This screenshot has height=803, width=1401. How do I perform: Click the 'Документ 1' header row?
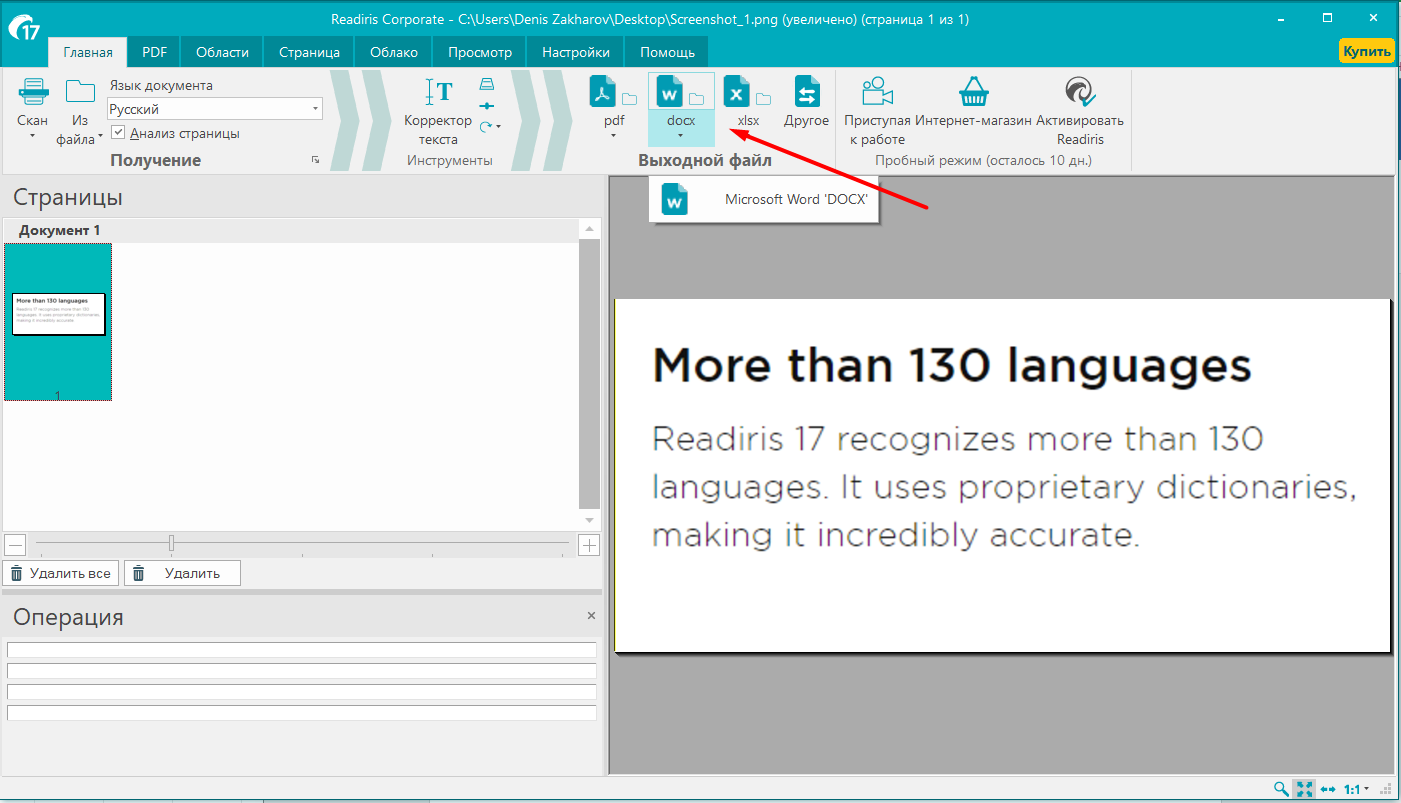[291, 230]
